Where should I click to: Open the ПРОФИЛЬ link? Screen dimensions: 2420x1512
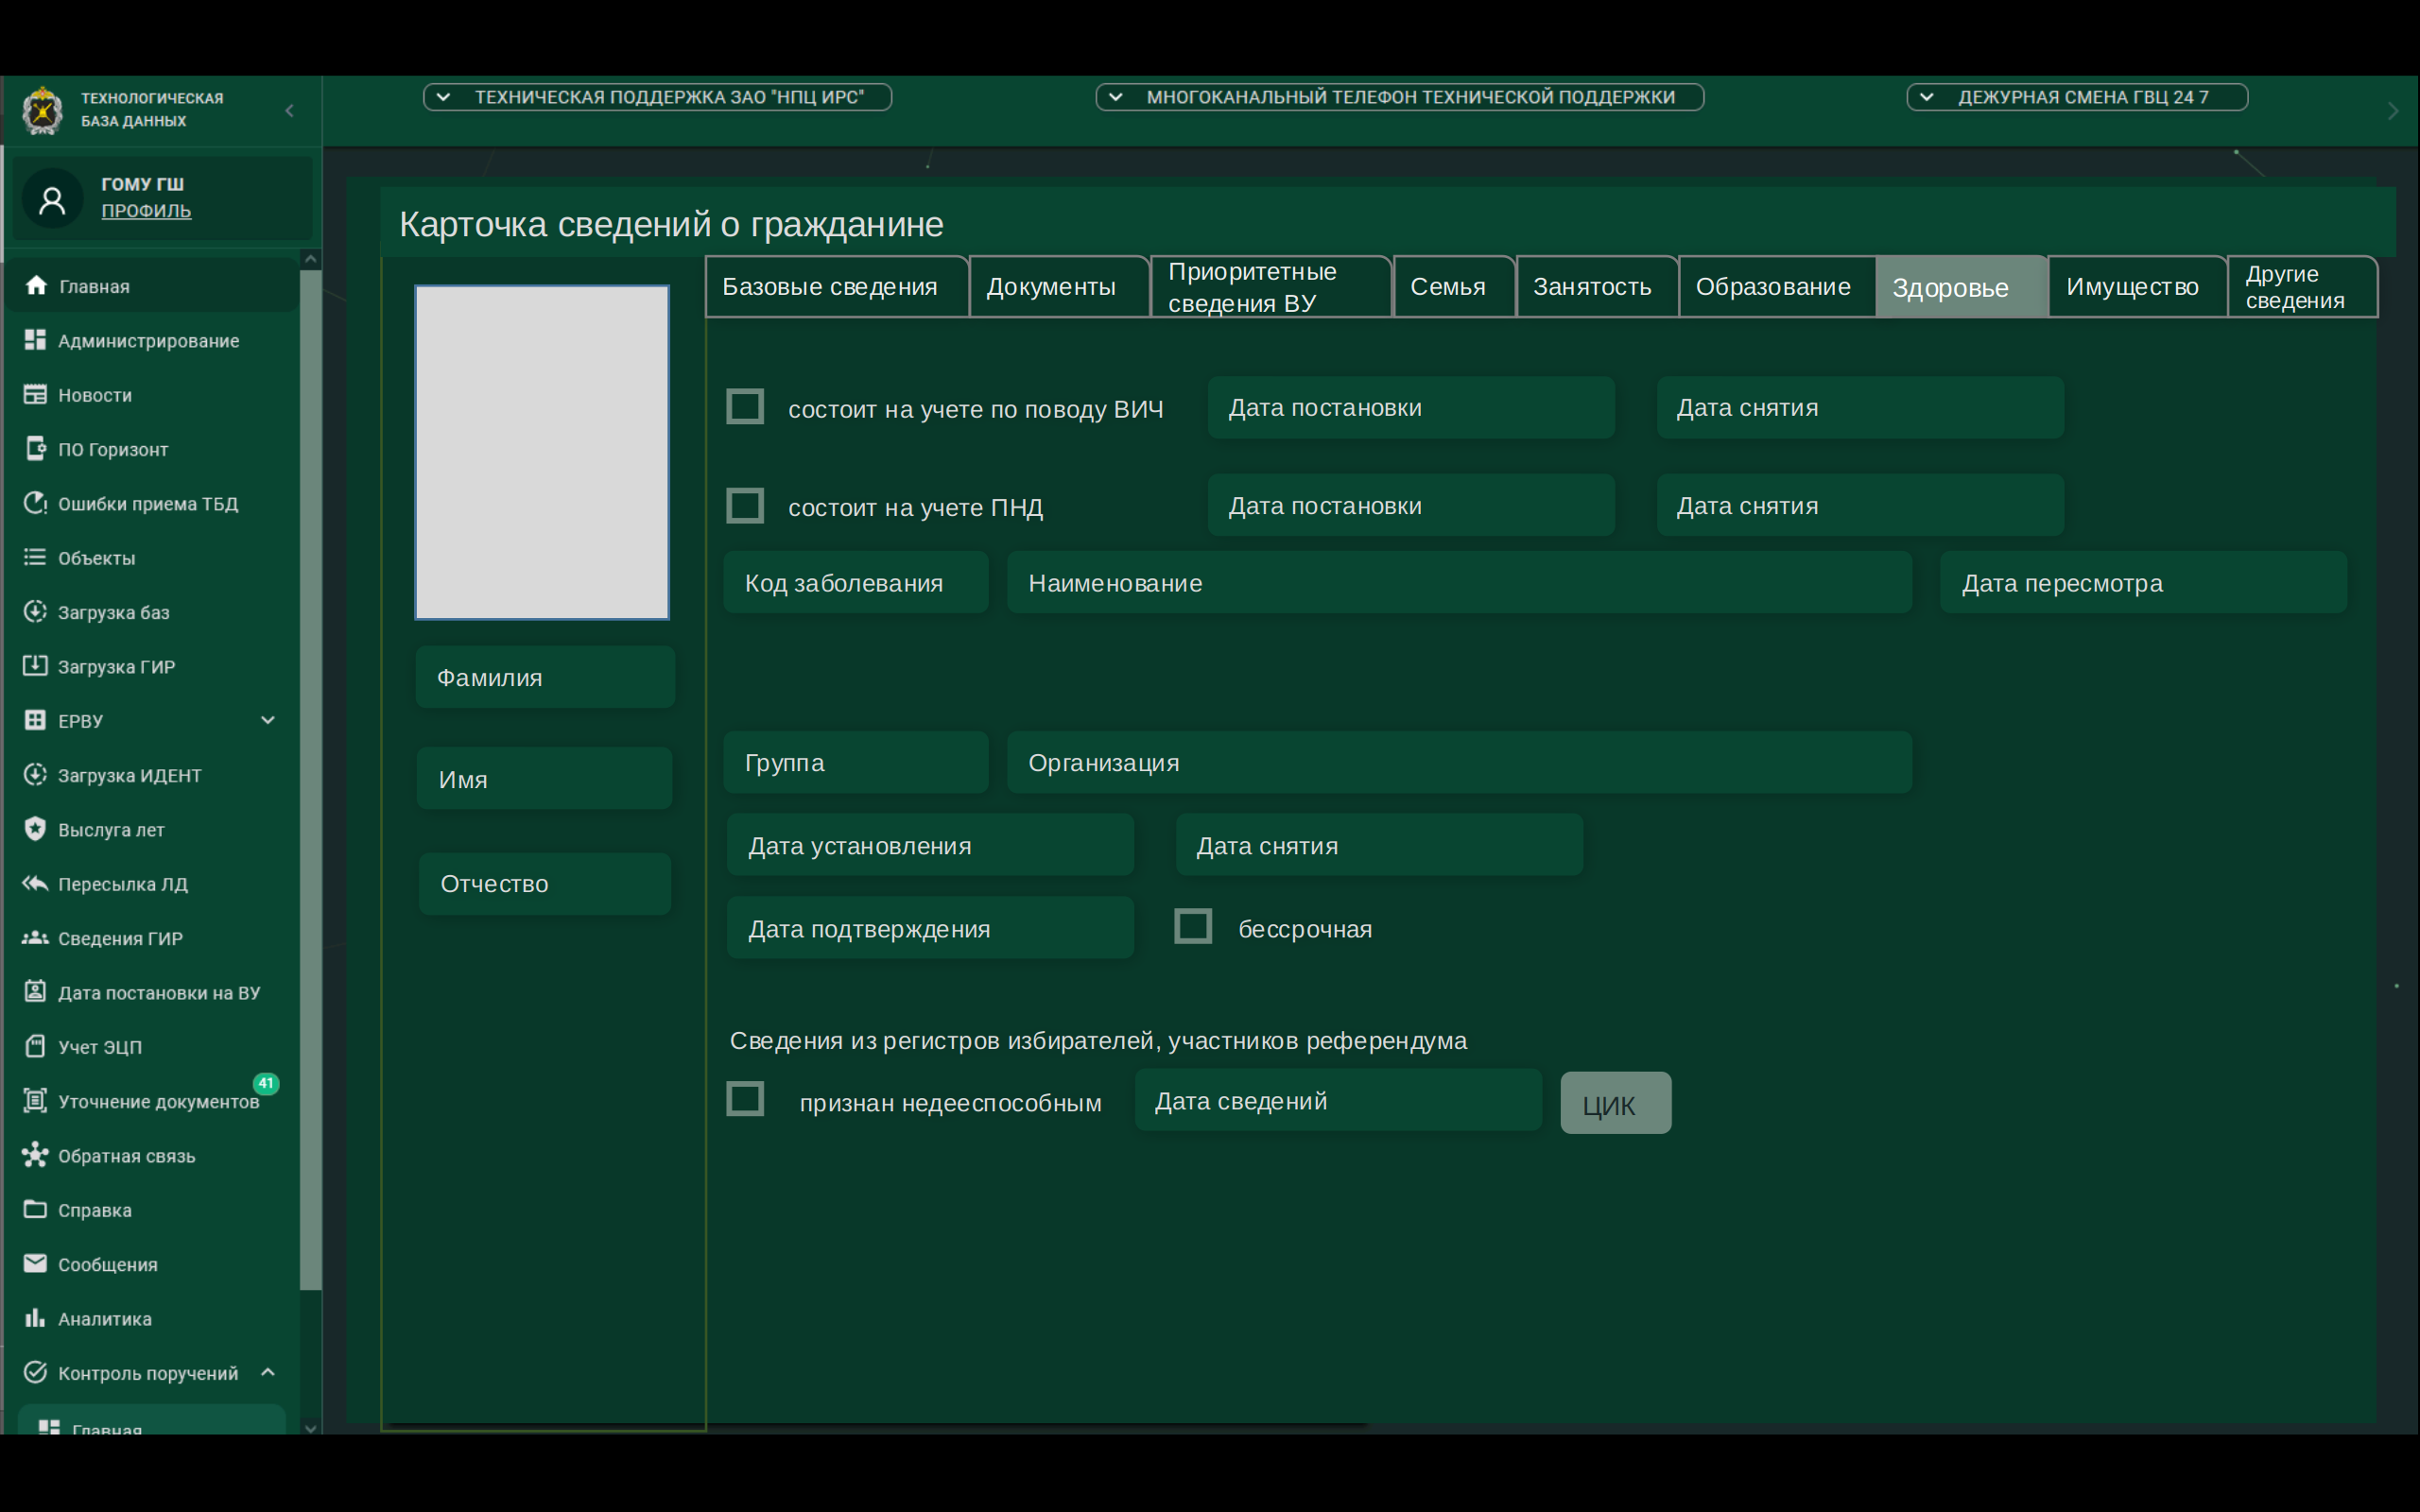(x=146, y=211)
